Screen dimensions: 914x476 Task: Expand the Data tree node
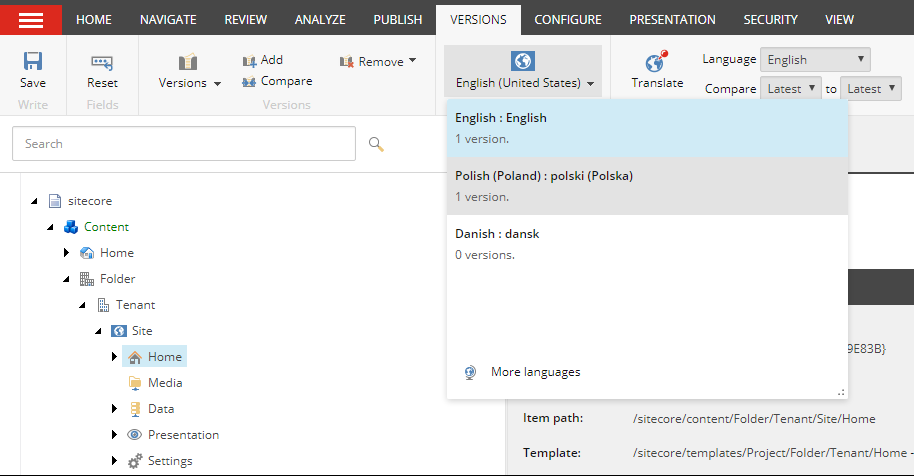[114, 408]
